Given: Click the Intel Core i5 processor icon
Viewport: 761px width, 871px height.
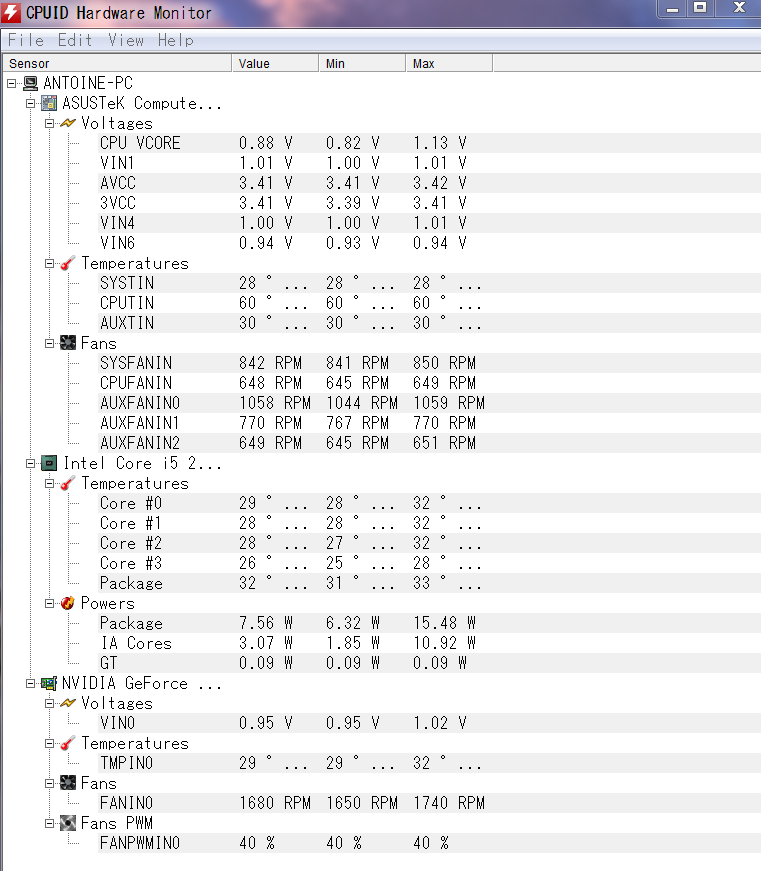Looking at the screenshot, I should pyautogui.click(x=49, y=463).
